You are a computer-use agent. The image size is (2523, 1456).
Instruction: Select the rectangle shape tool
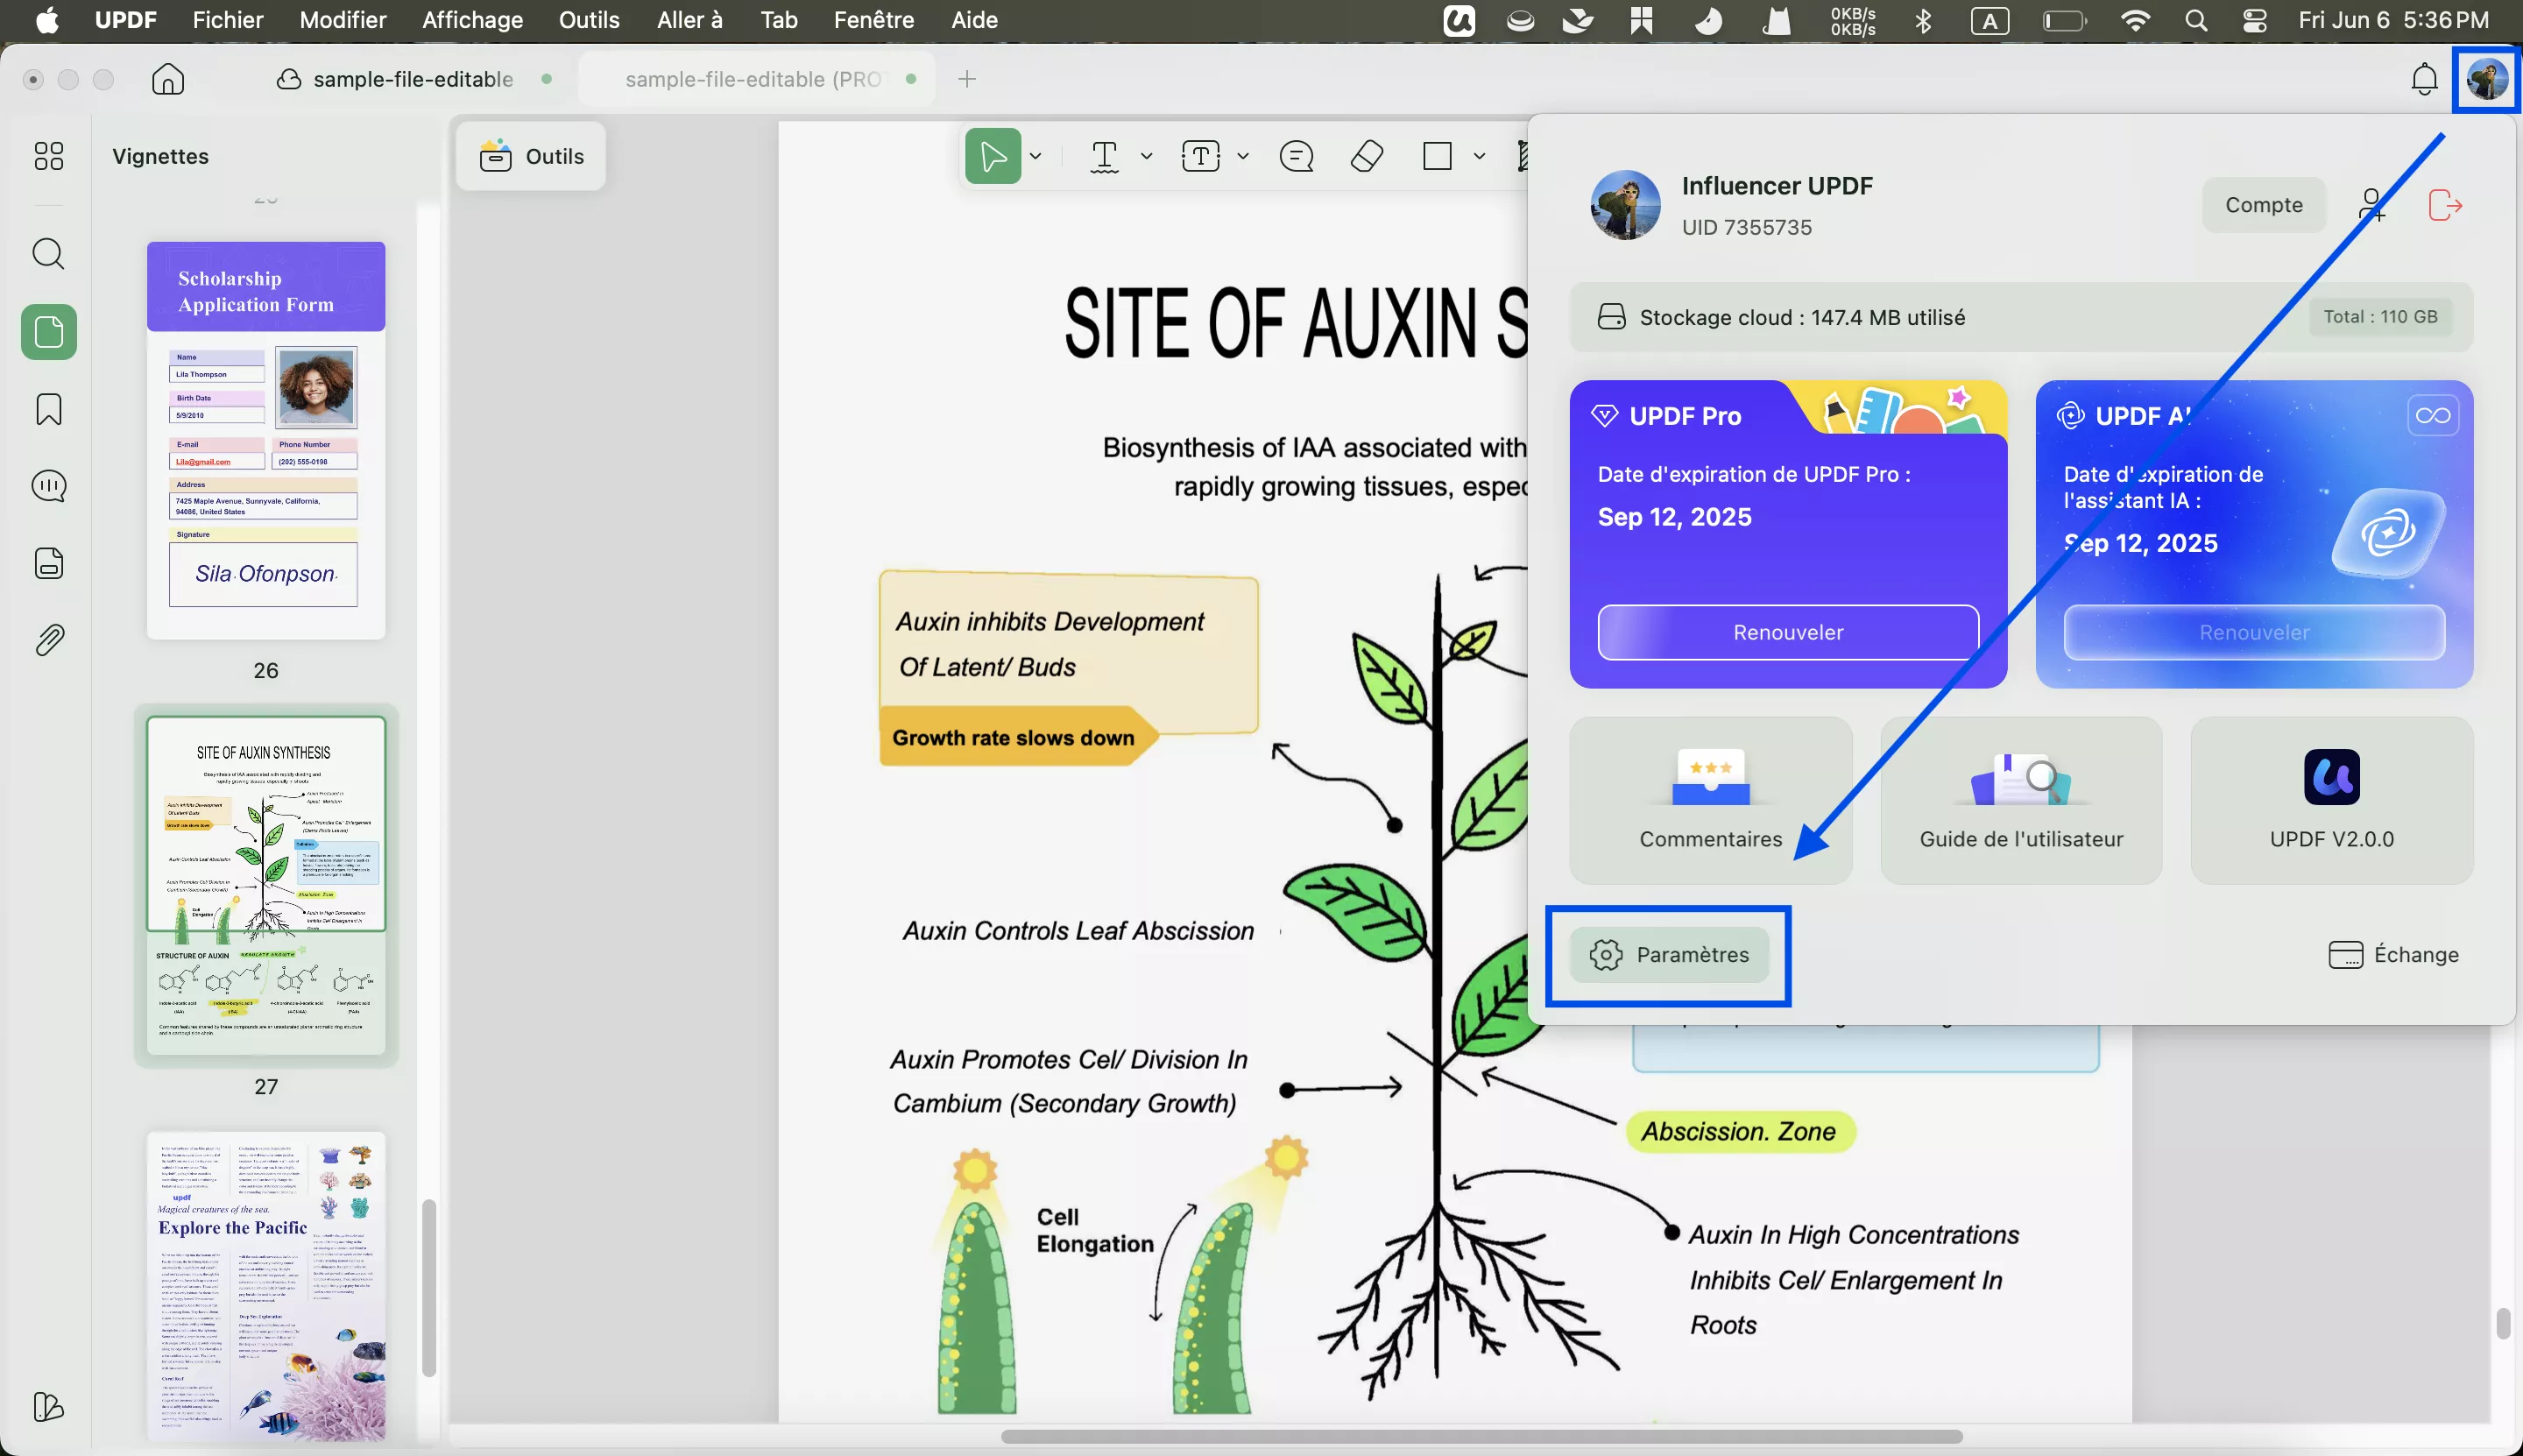point(1437,156)
